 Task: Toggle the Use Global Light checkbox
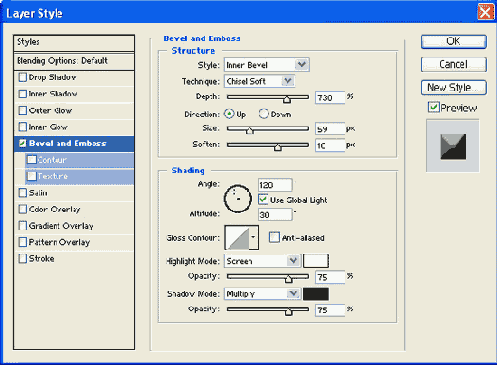(x=263, y=200)
